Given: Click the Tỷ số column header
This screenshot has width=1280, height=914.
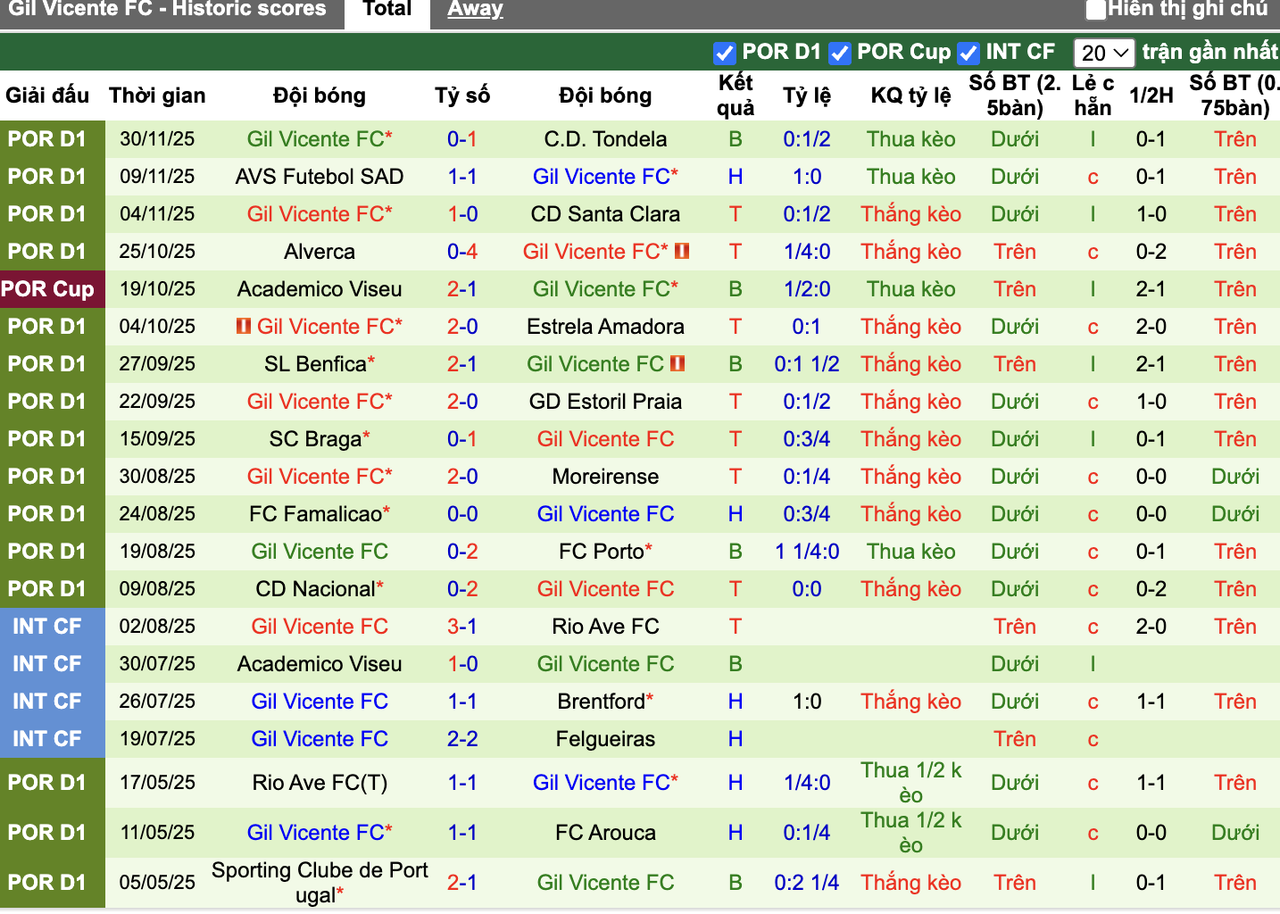Looking at the screenshot, I should [x=462, y=96].
